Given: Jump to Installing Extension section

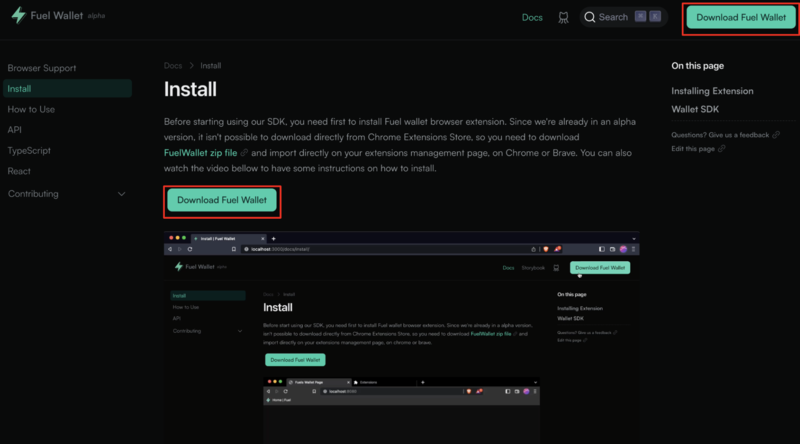Looking at the screenshot, I should [712, 91].
